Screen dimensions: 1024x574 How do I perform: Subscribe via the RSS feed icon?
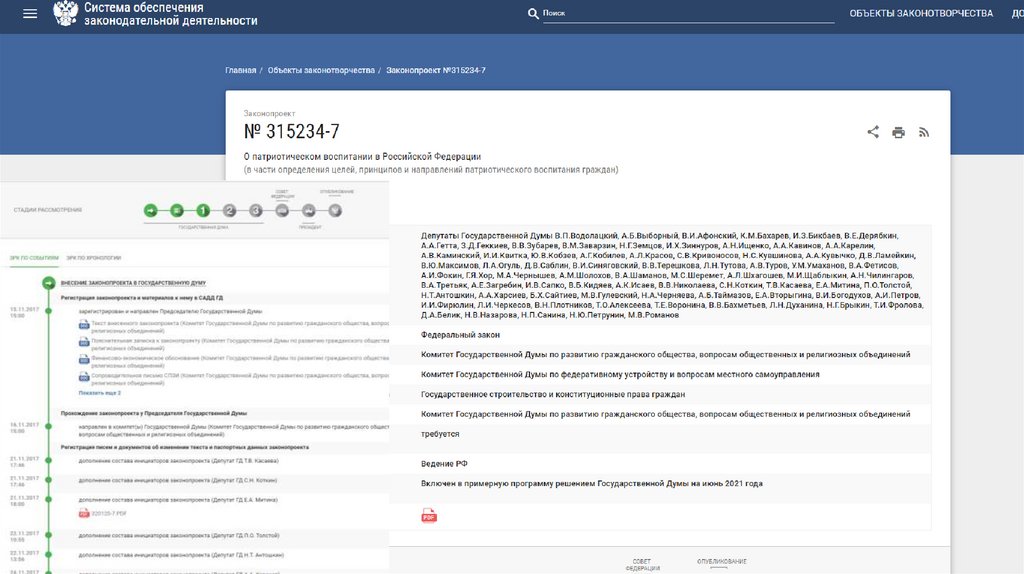point(923,133)
